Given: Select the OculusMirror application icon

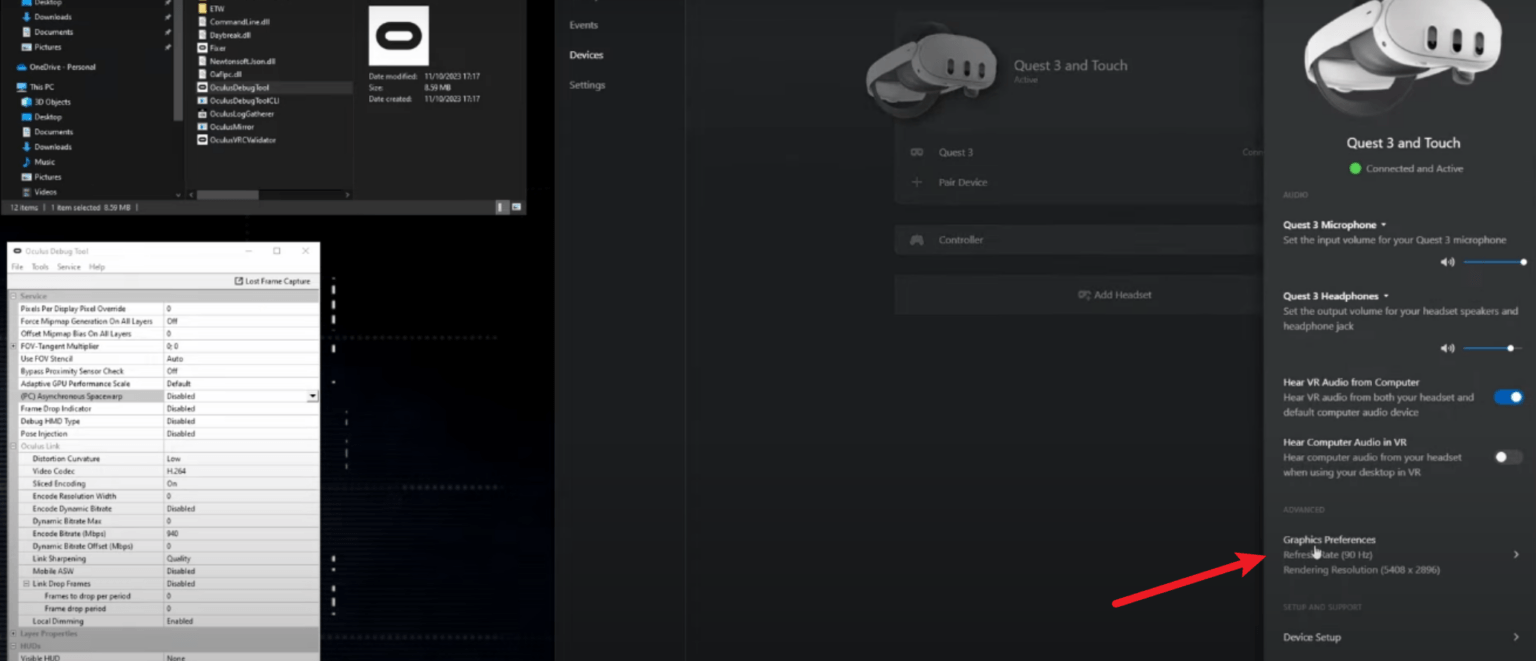Looking at the screenshot, I should 201,128.
